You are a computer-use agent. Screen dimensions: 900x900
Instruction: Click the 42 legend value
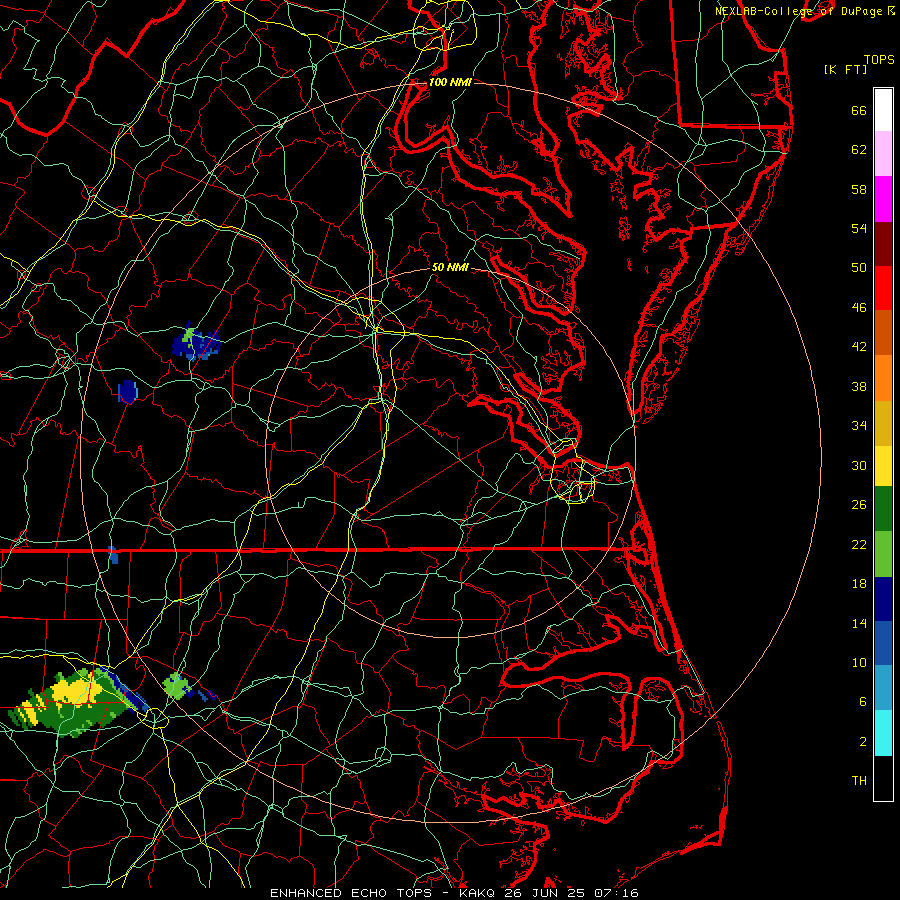tap(859, 347)
